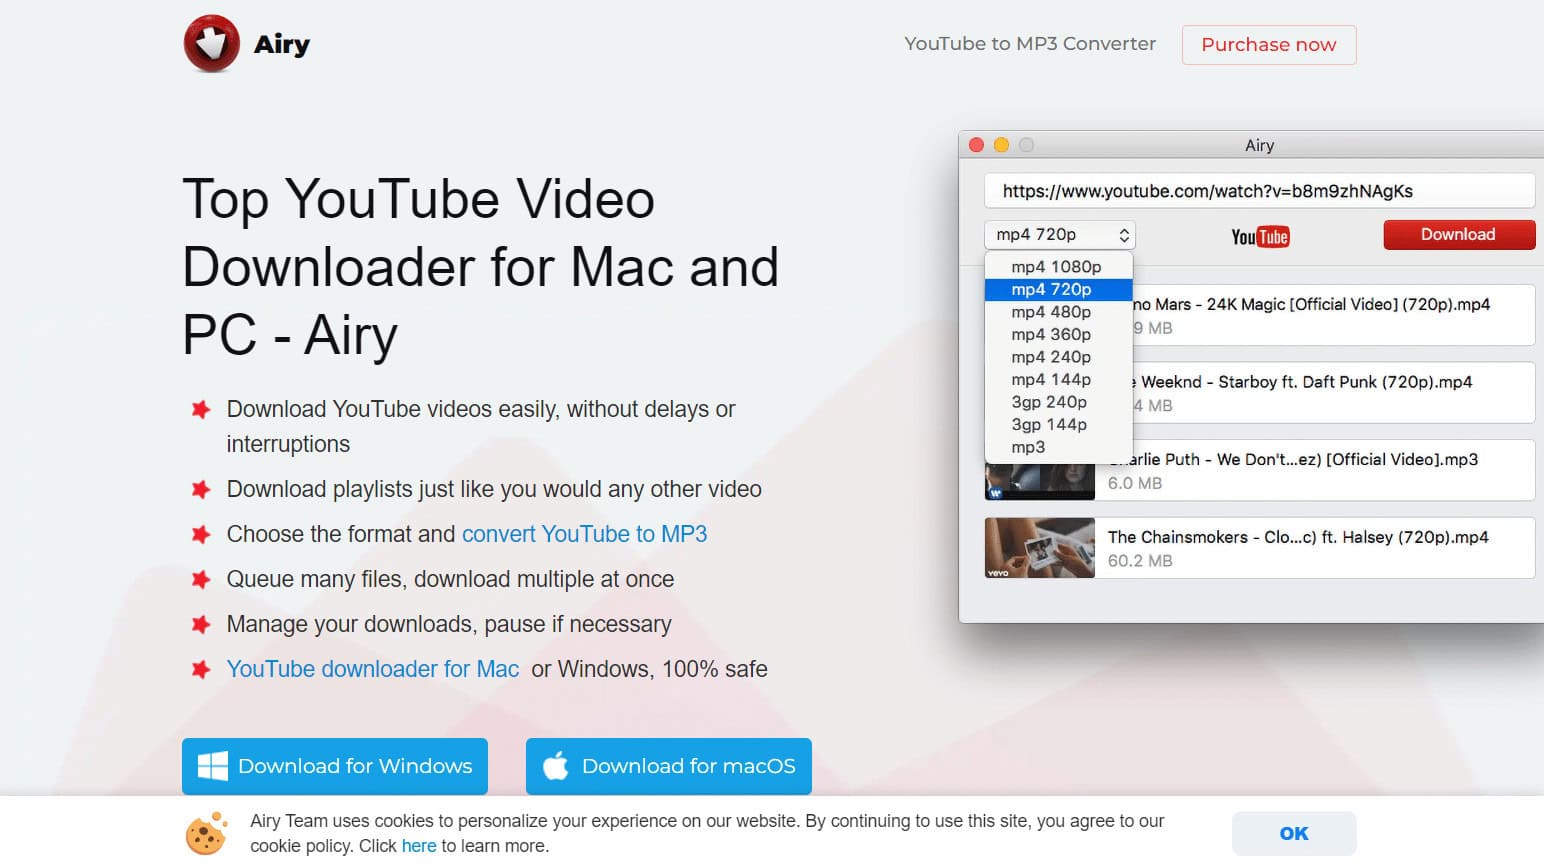Click the Airy window title text
This screenshot has width=1544, height=865.
(x=1260, y=145)
